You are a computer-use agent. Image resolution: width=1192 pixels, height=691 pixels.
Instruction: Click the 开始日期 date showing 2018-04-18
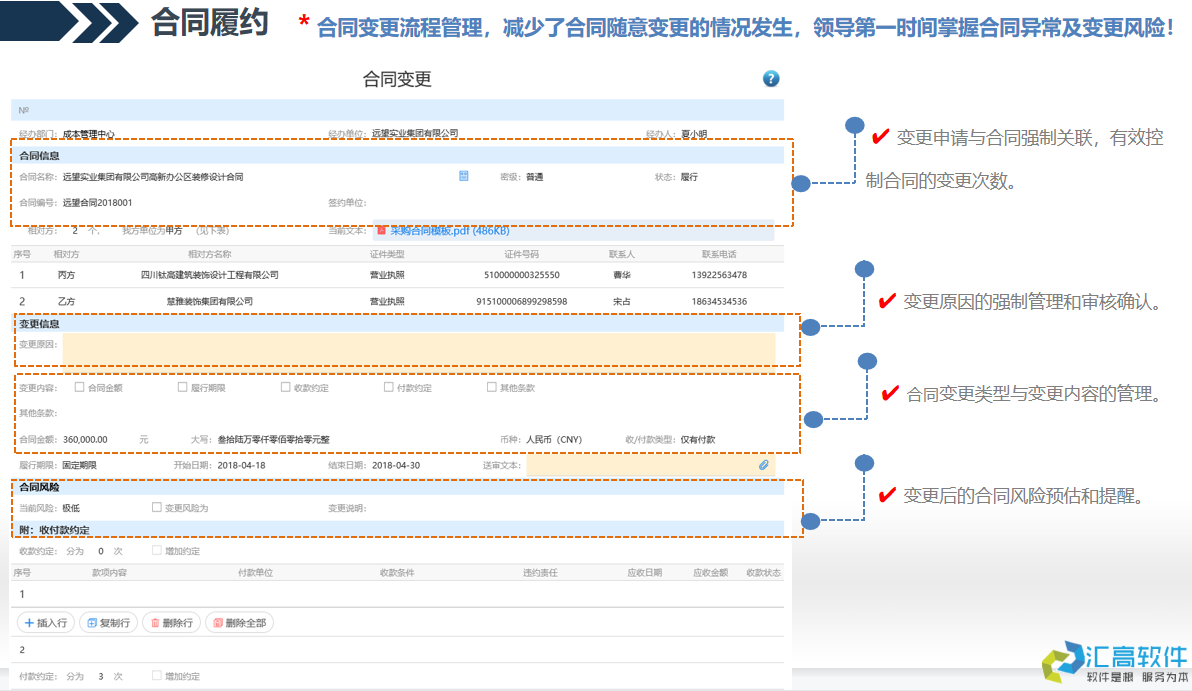tap(240, 465)
